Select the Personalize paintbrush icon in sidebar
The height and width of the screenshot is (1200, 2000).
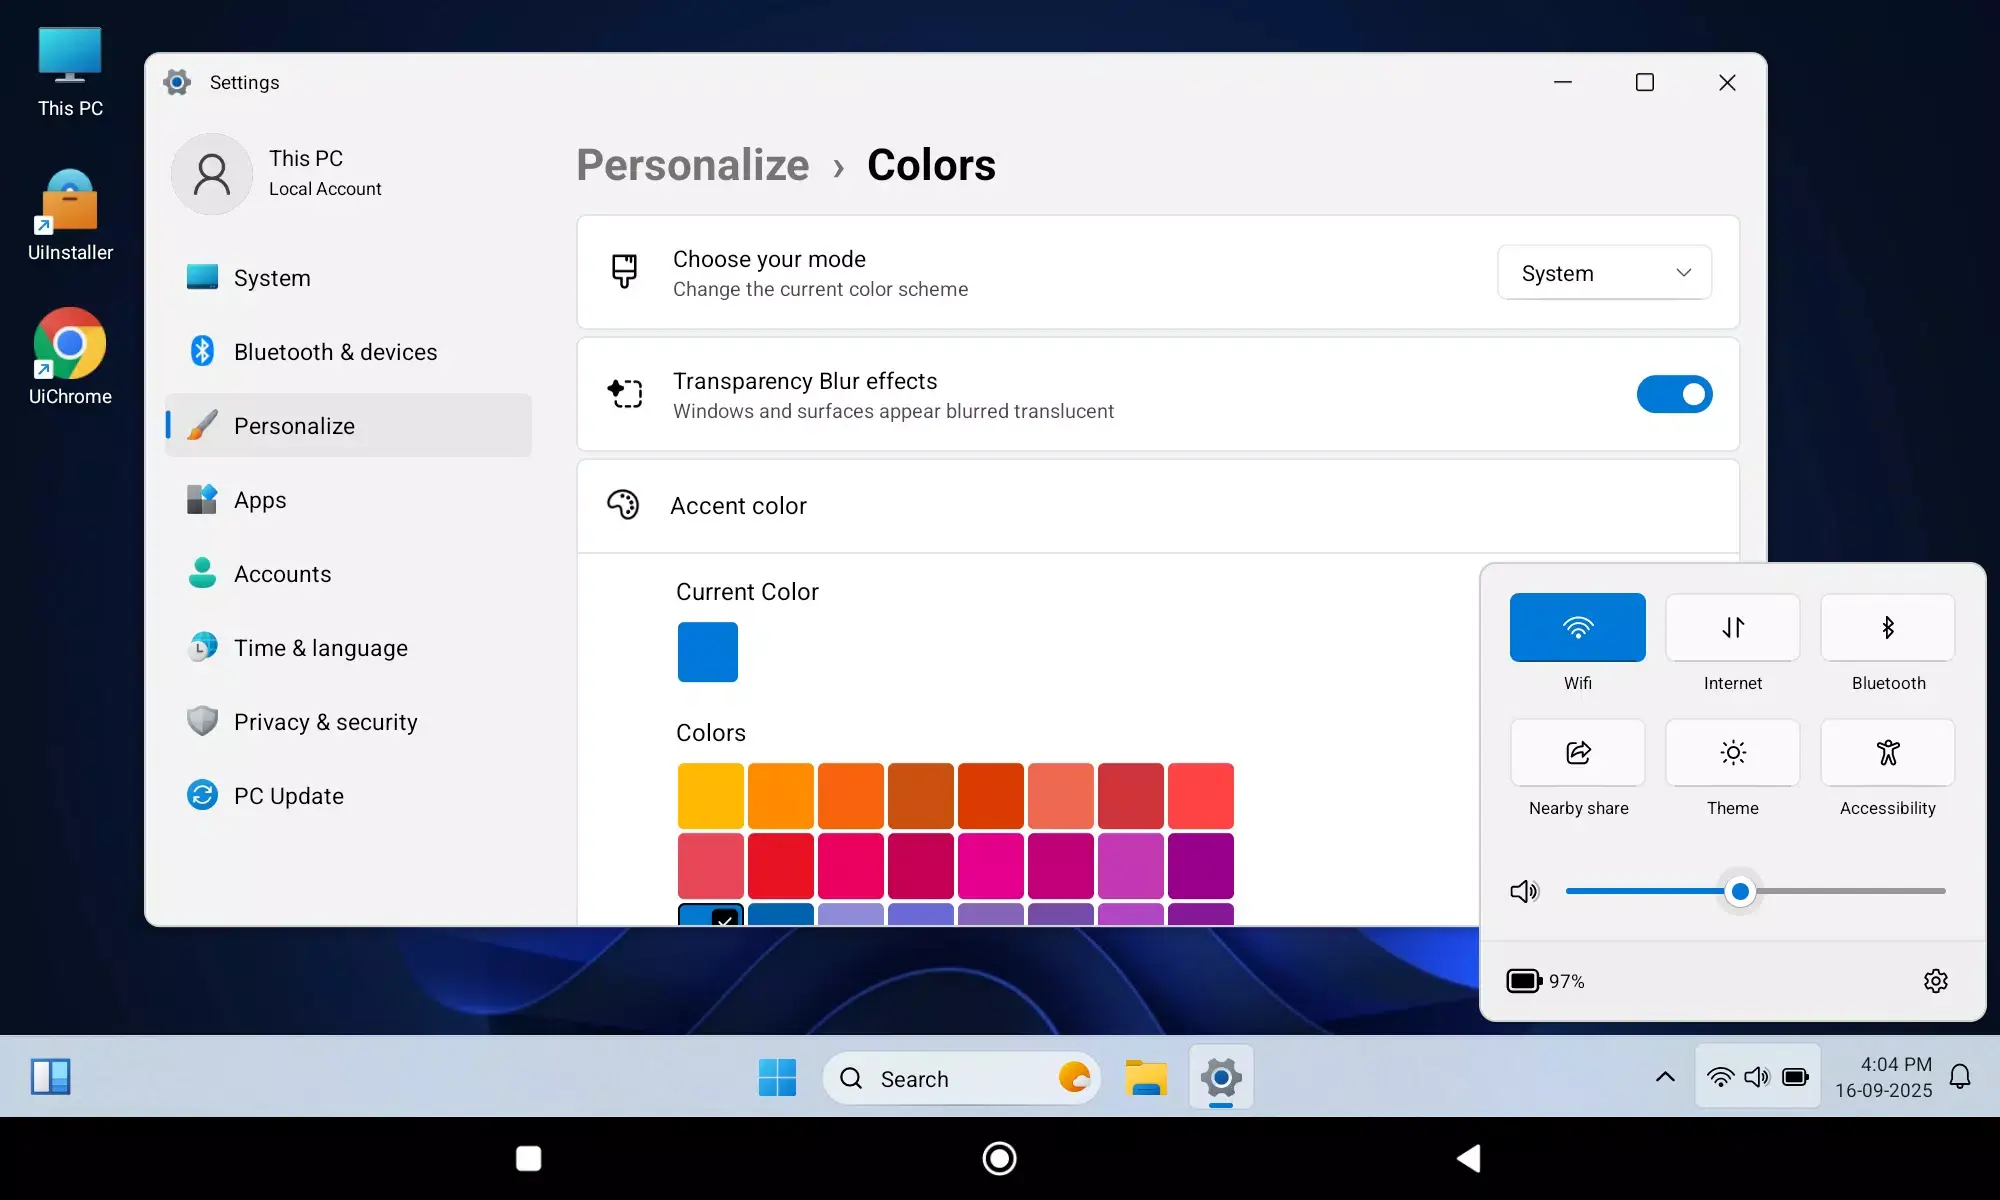click(200, 425)
